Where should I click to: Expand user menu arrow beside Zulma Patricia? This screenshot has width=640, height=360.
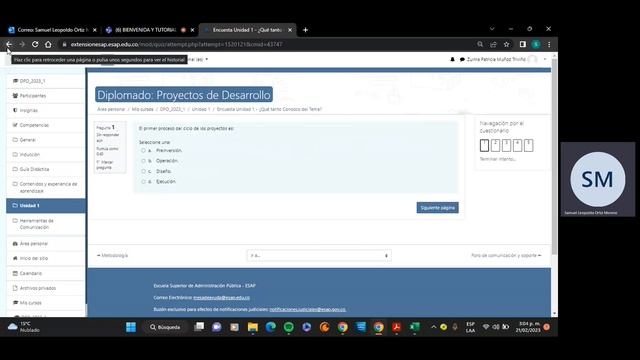click(544, 59)
